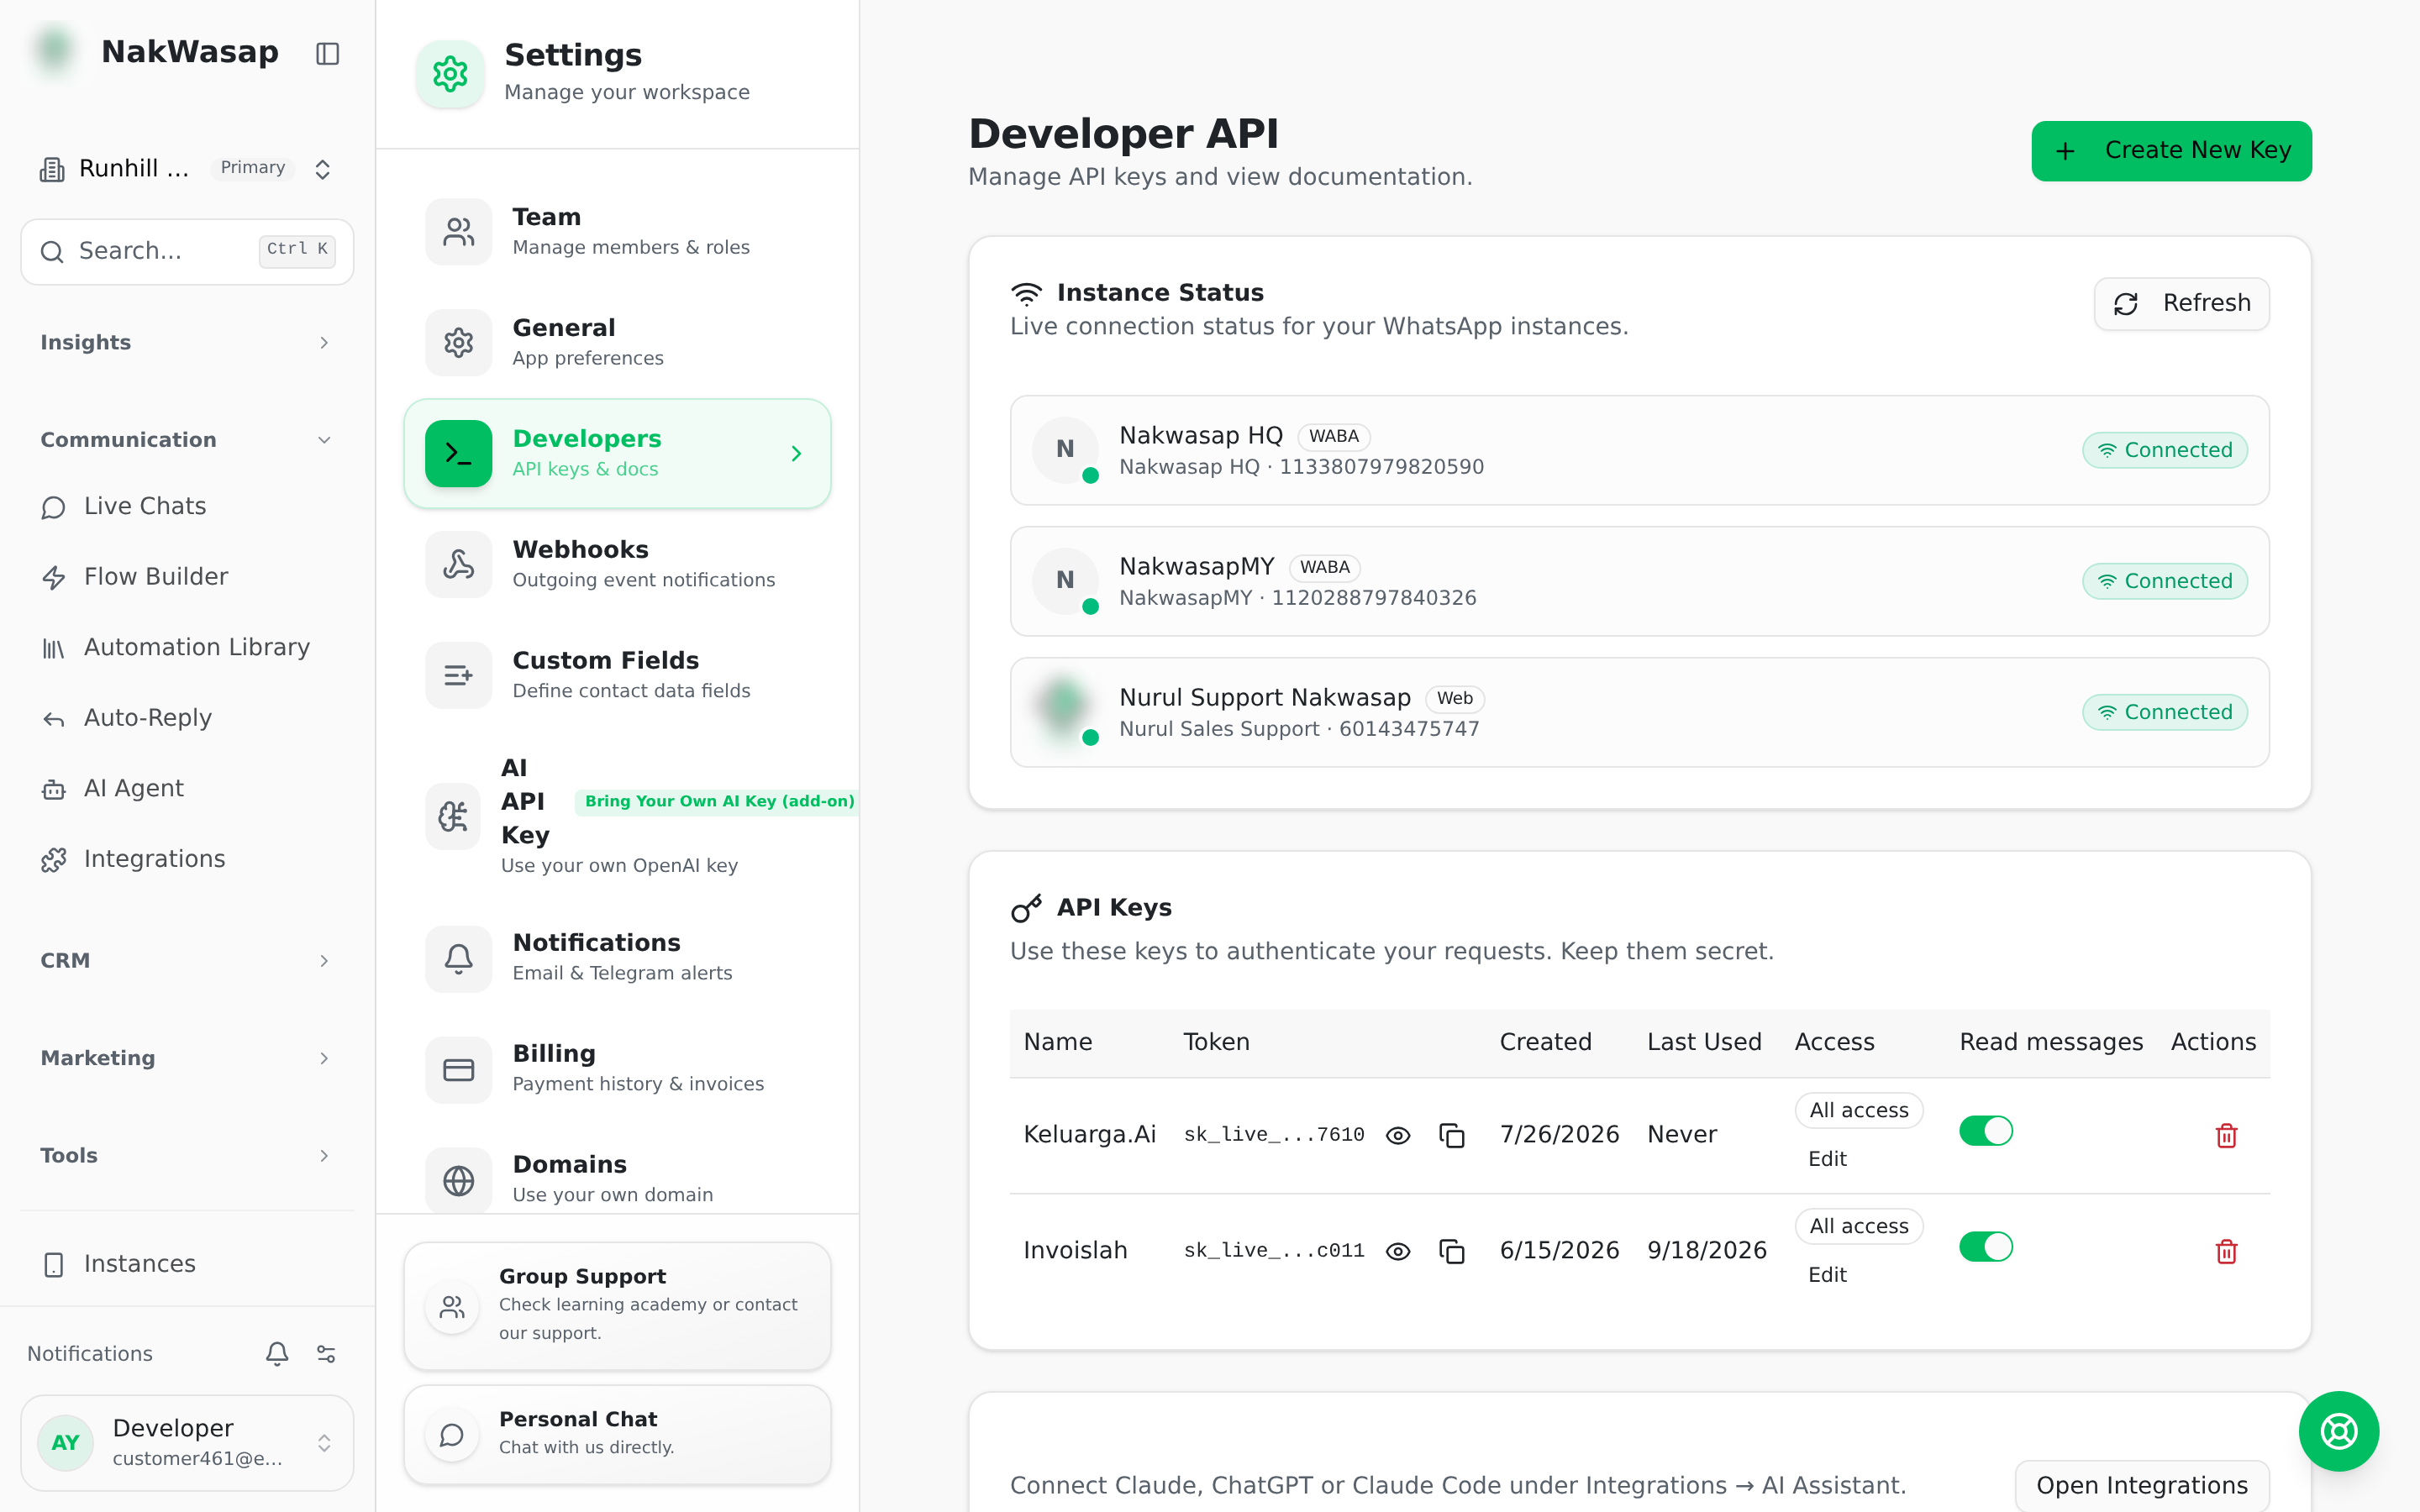Screen dimensions: 2420x1512
Task: Expand the Marketing section
Action: pos(187,1058)
